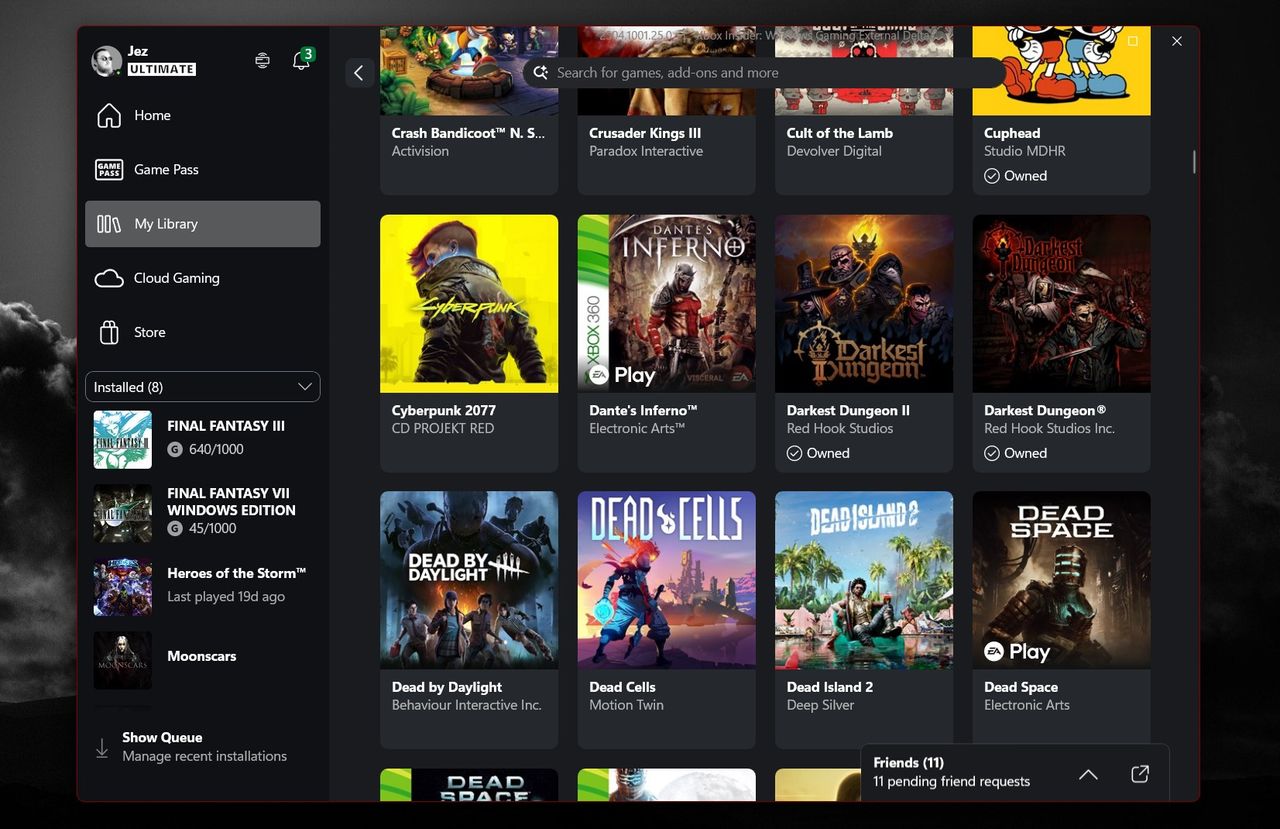
Task: Pop out the Friends panel to a window
Action: pos(1139,773)
